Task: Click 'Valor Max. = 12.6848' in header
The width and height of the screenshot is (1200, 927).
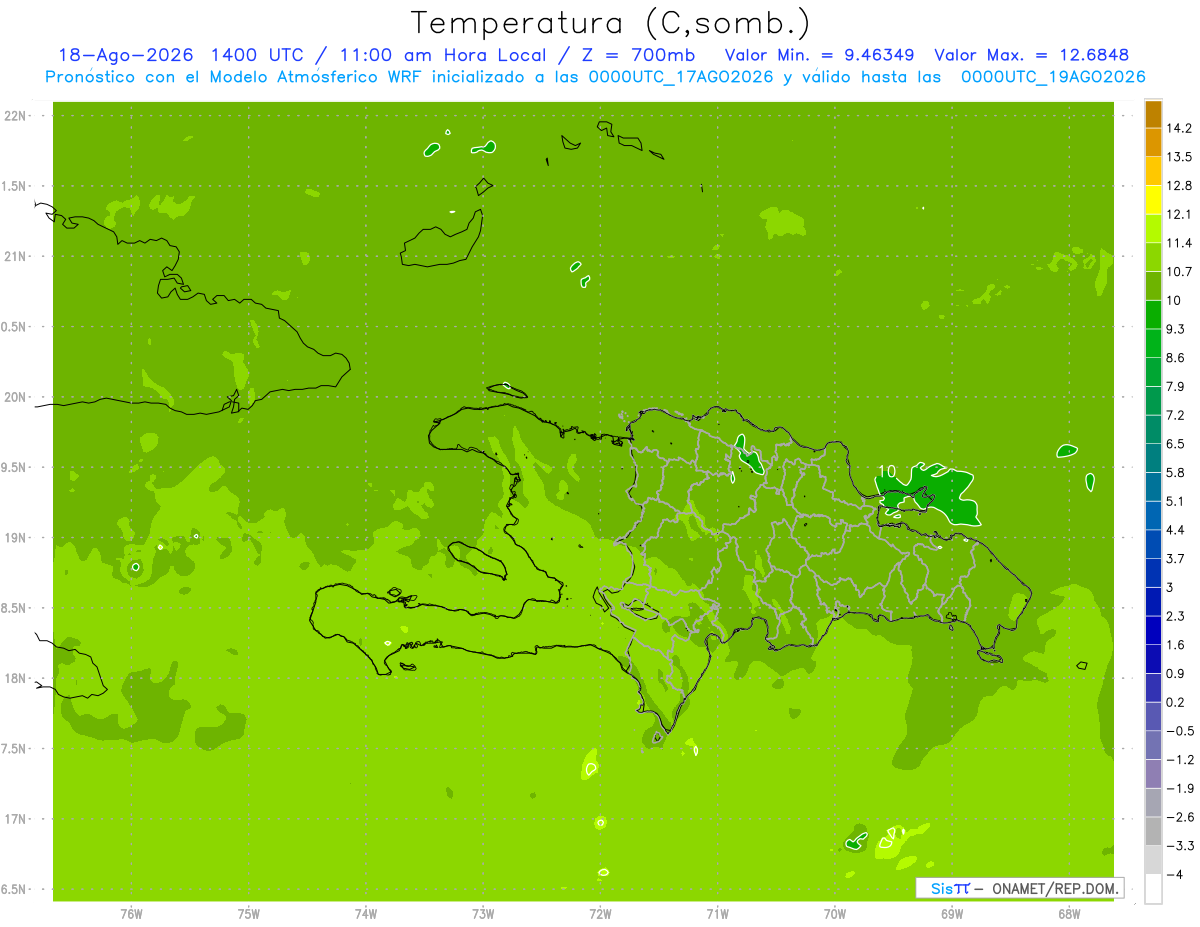Action: (1030, 55)
